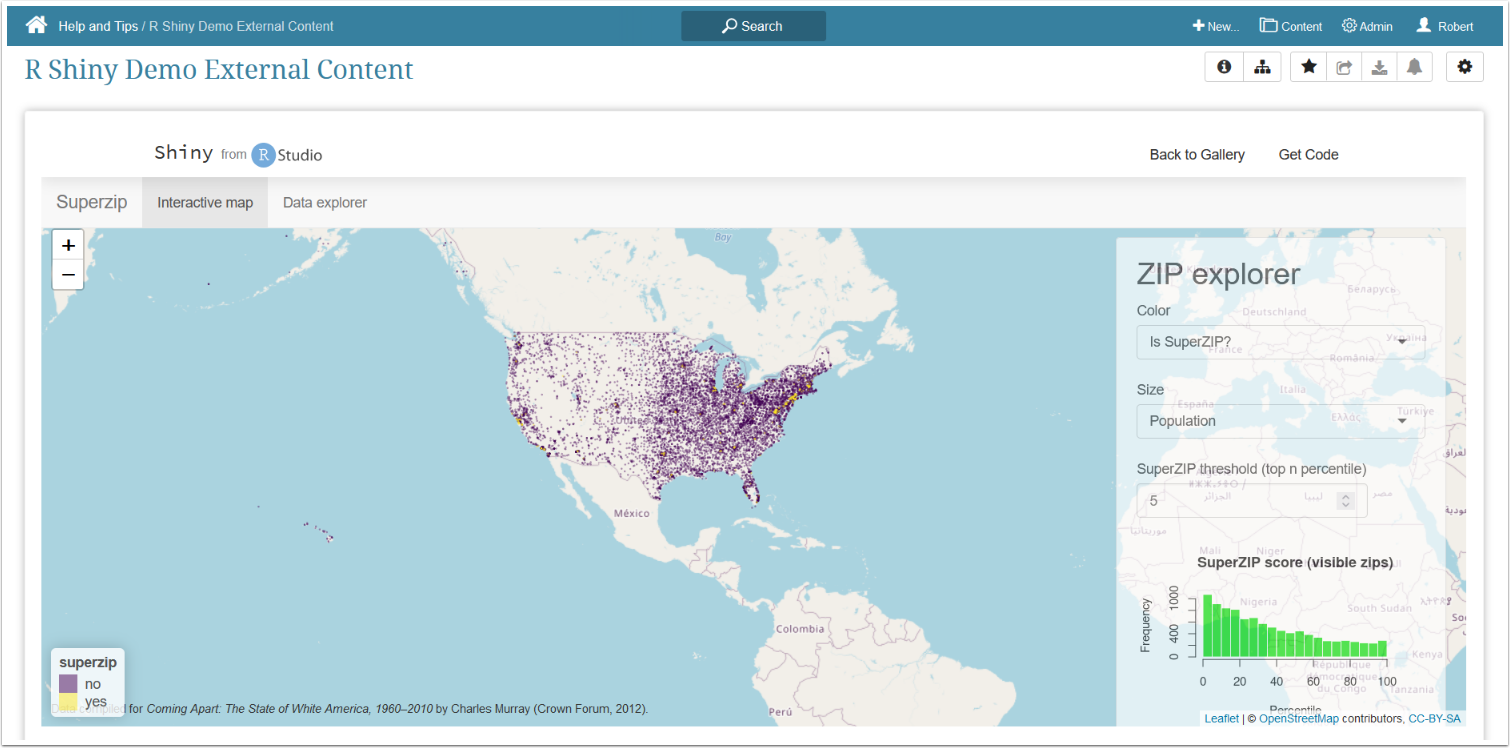Screen dimensions: 1510x748
Task: Click Back to Gallery link
Action: click(x=1197, y=155)
